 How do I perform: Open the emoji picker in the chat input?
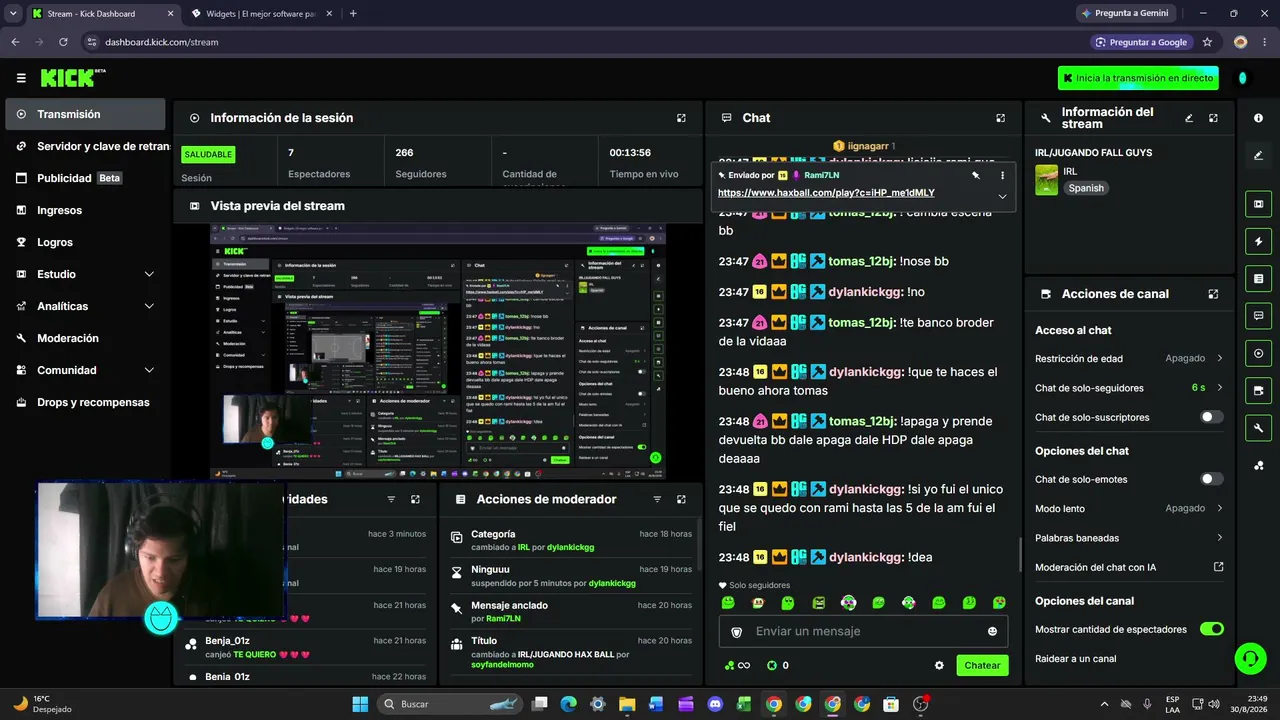point(992,632)
